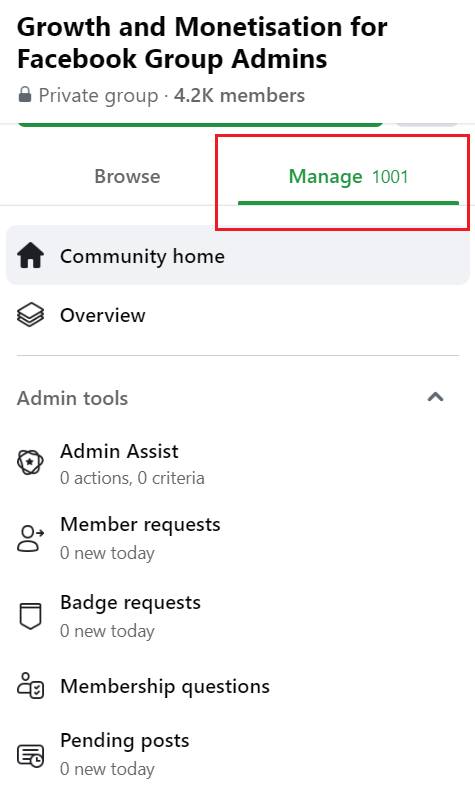Open Admin Assist settings

pos(238,464)
